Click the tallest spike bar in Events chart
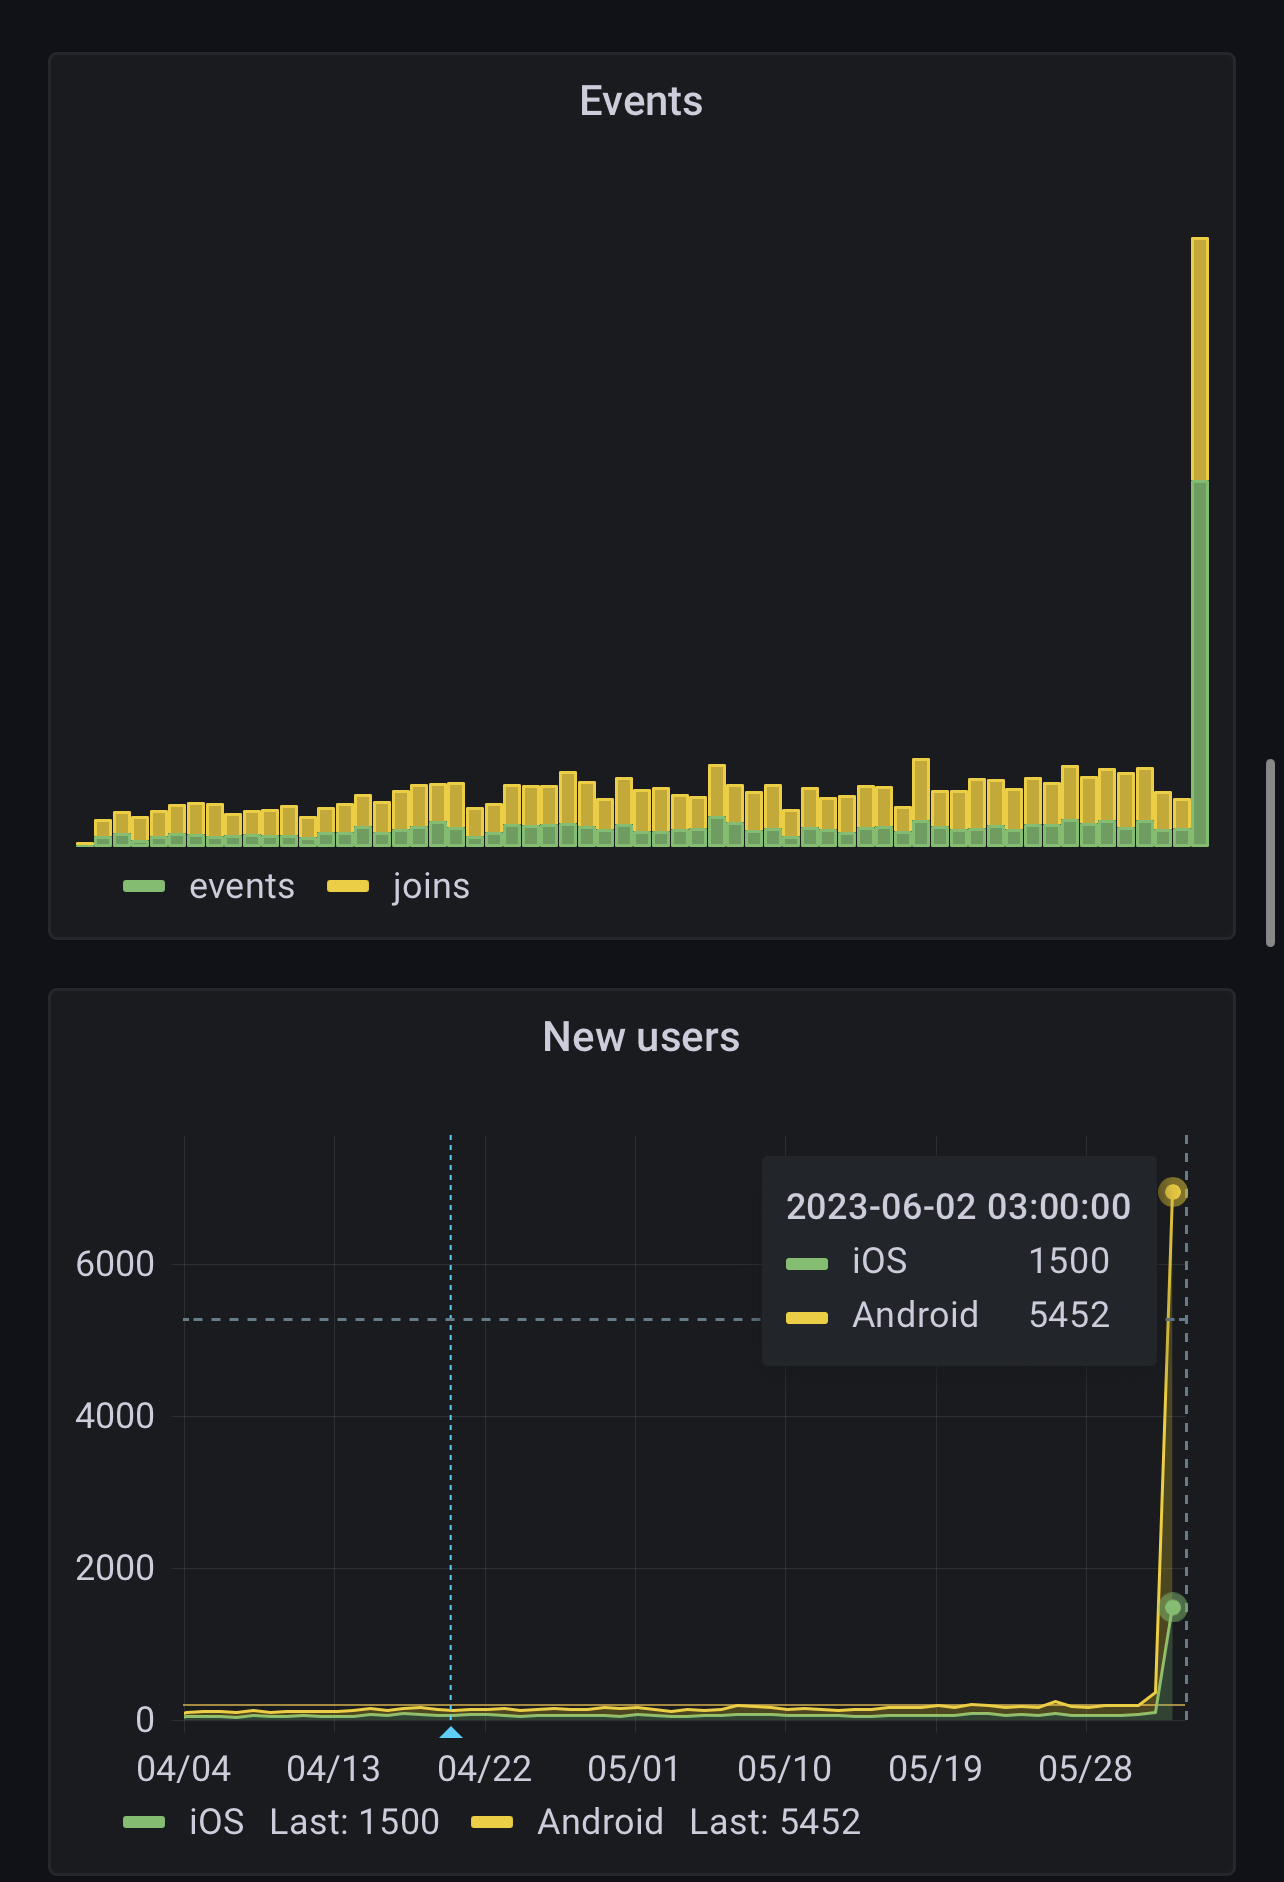The width and height of the screenshot is (1284, 1882). click(1200, 542)
